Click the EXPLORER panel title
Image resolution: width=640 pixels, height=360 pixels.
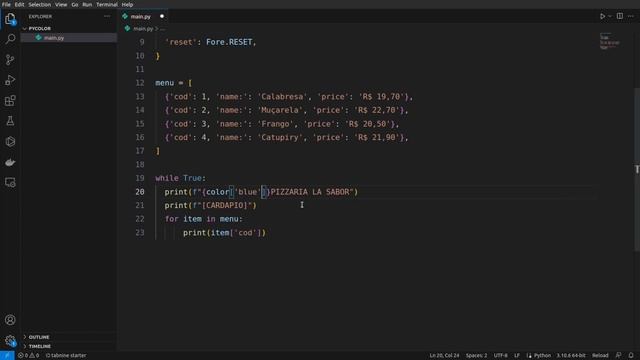tap(40, 16)
